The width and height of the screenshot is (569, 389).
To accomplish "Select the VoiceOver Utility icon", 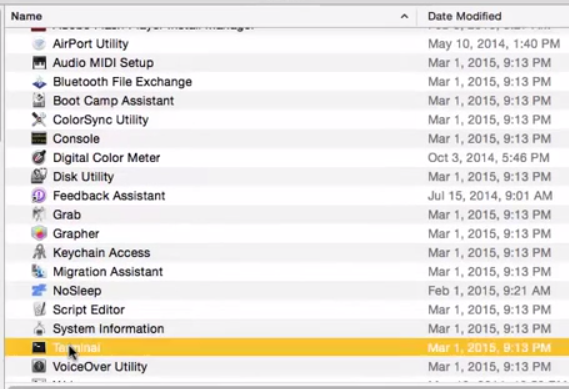I will coord(39,367).
